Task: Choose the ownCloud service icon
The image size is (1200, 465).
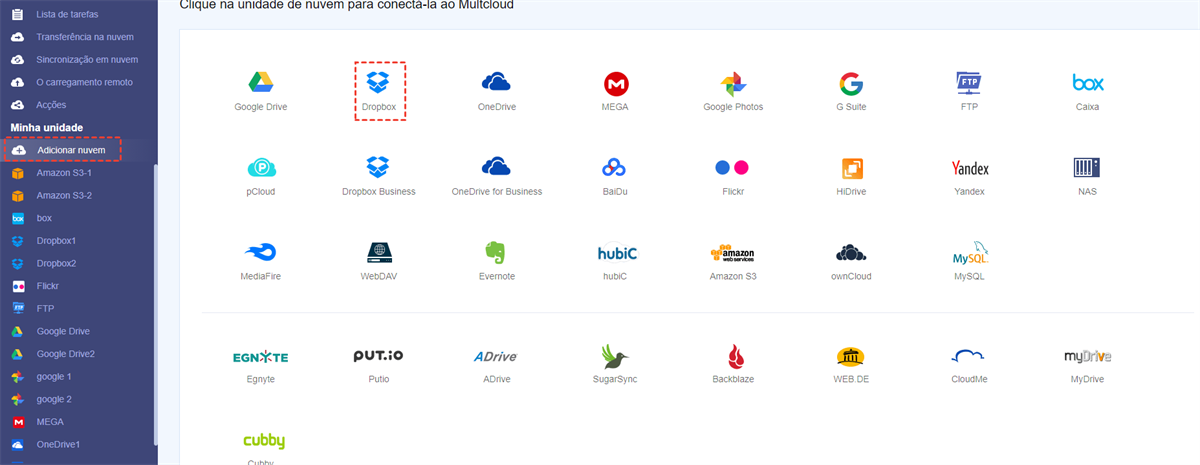Action: pos(851,252)
